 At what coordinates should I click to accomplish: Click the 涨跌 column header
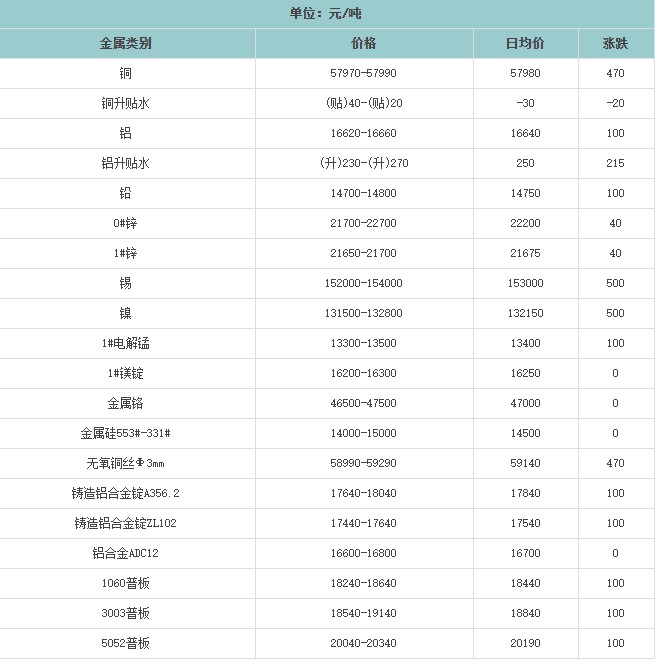tap(615, 44)
